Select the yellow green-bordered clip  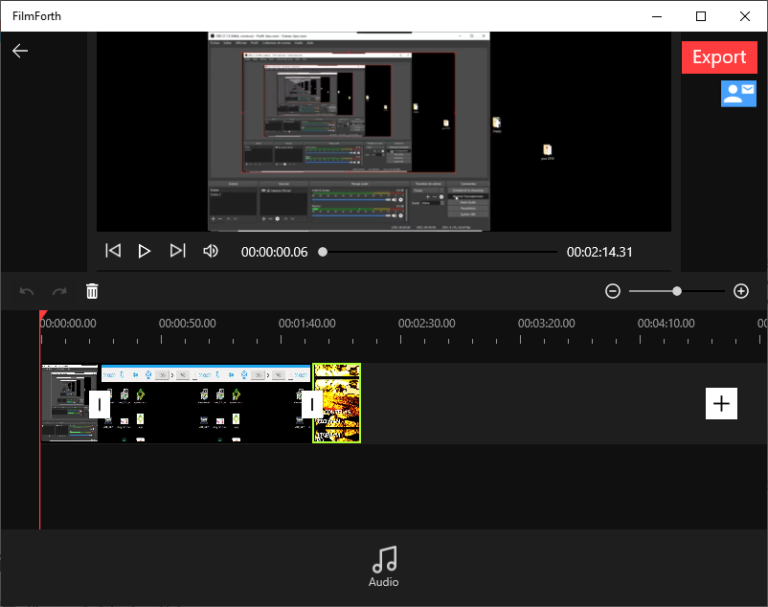[336, 403]
